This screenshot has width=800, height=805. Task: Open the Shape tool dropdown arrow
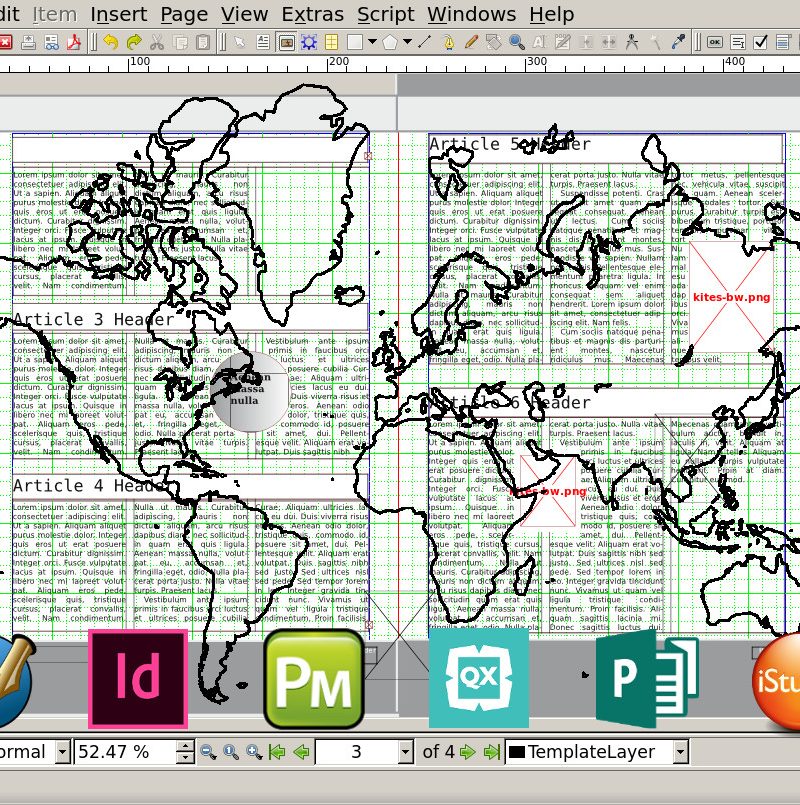point(372,42)
